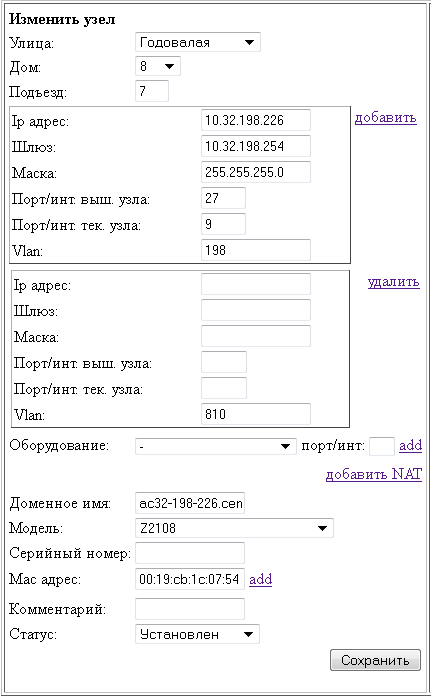
Task: Open the Дом house number dropdown
Action: (158, 67)
